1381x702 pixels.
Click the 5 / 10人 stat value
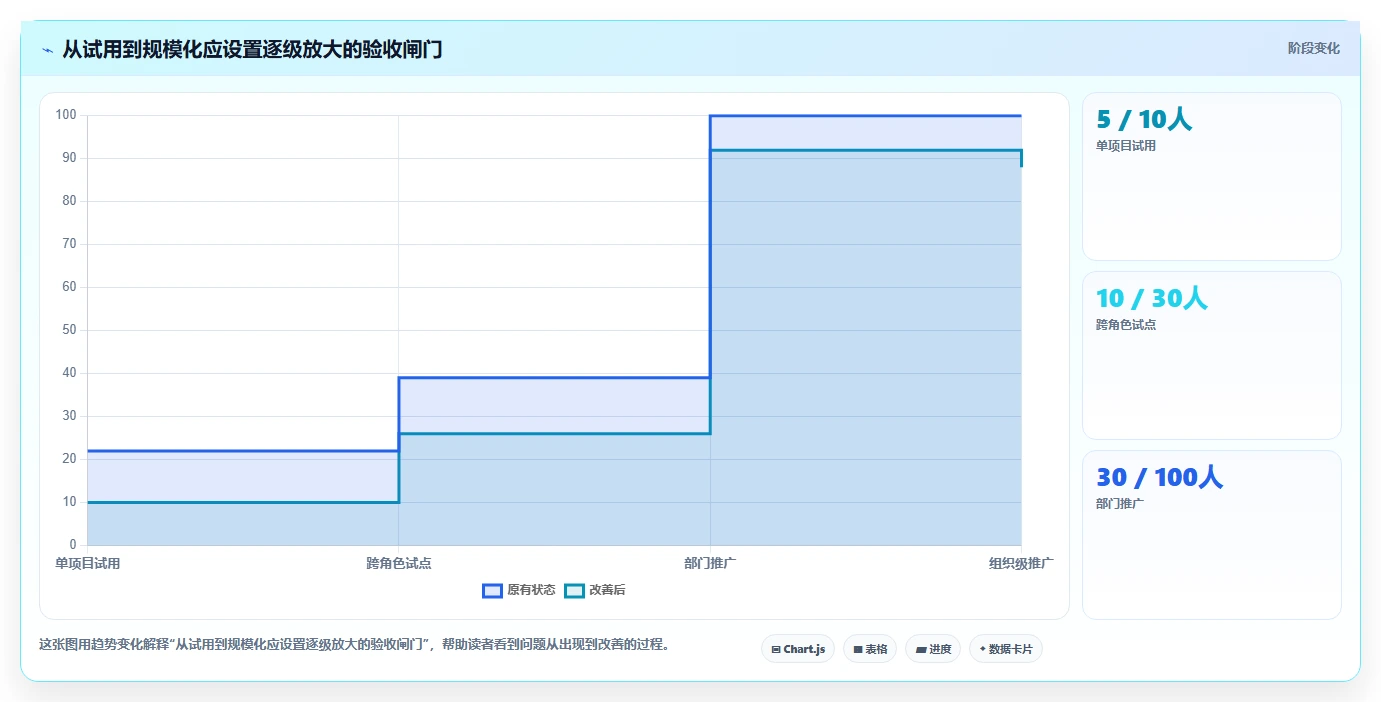pyautogui.click(x=1144, y=120)
